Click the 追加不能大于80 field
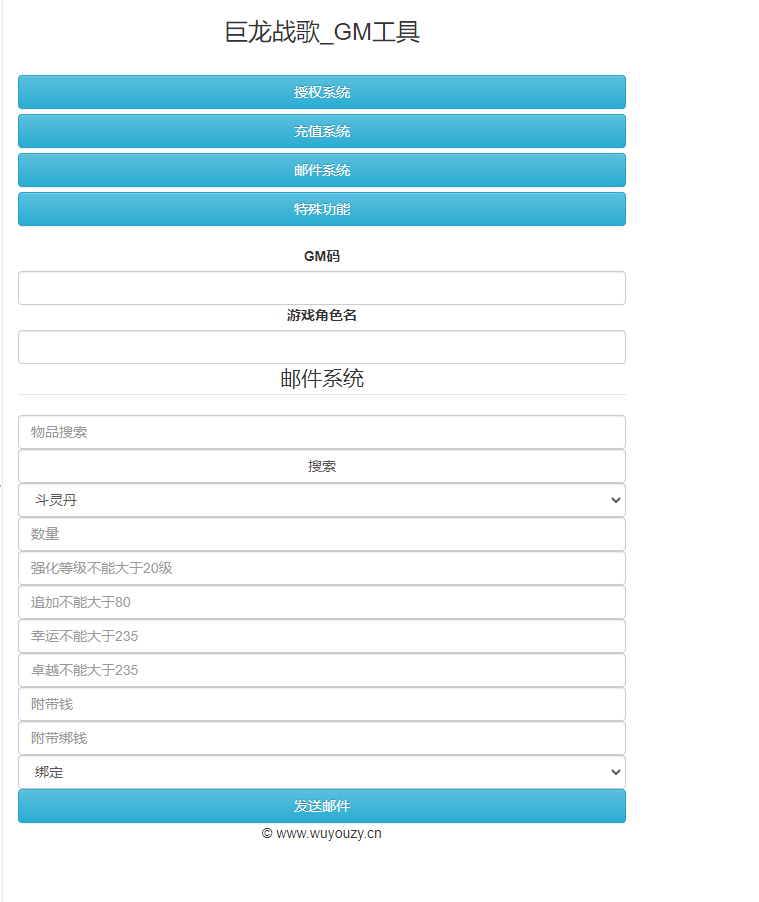This screenshot has height=902, width=759. [322, 602]
